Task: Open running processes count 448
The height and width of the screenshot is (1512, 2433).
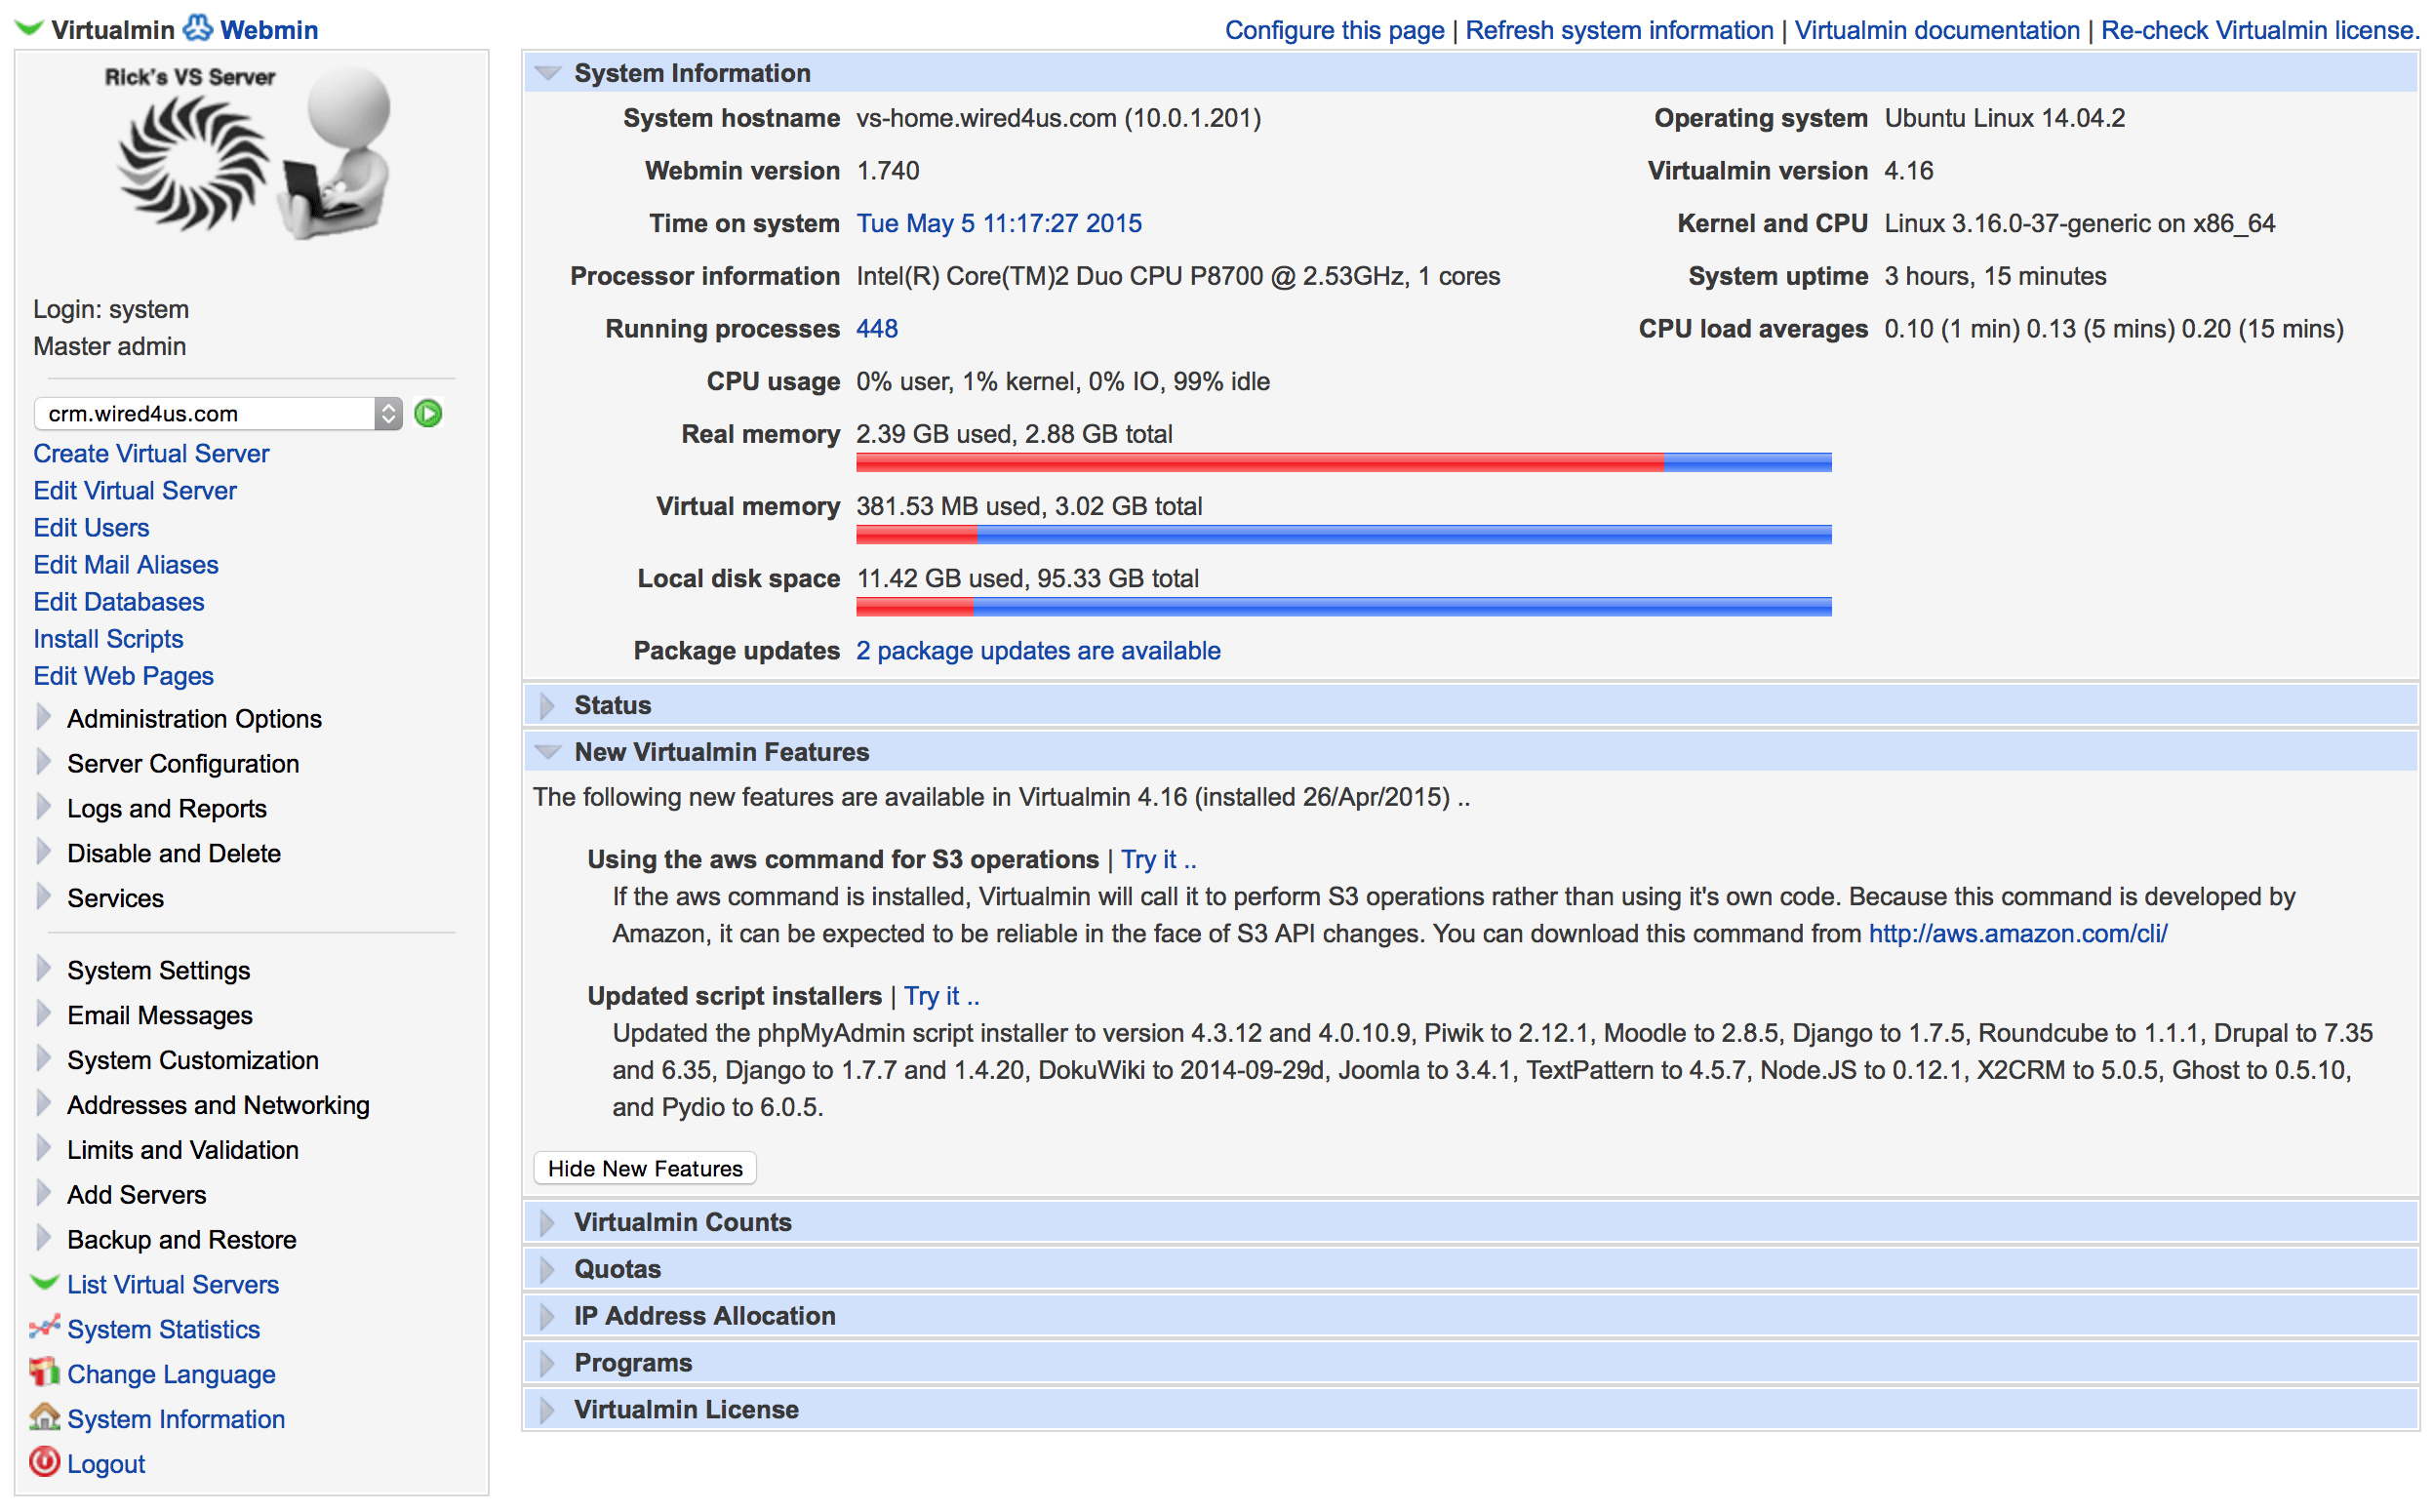Action: (x=877, y=329)
